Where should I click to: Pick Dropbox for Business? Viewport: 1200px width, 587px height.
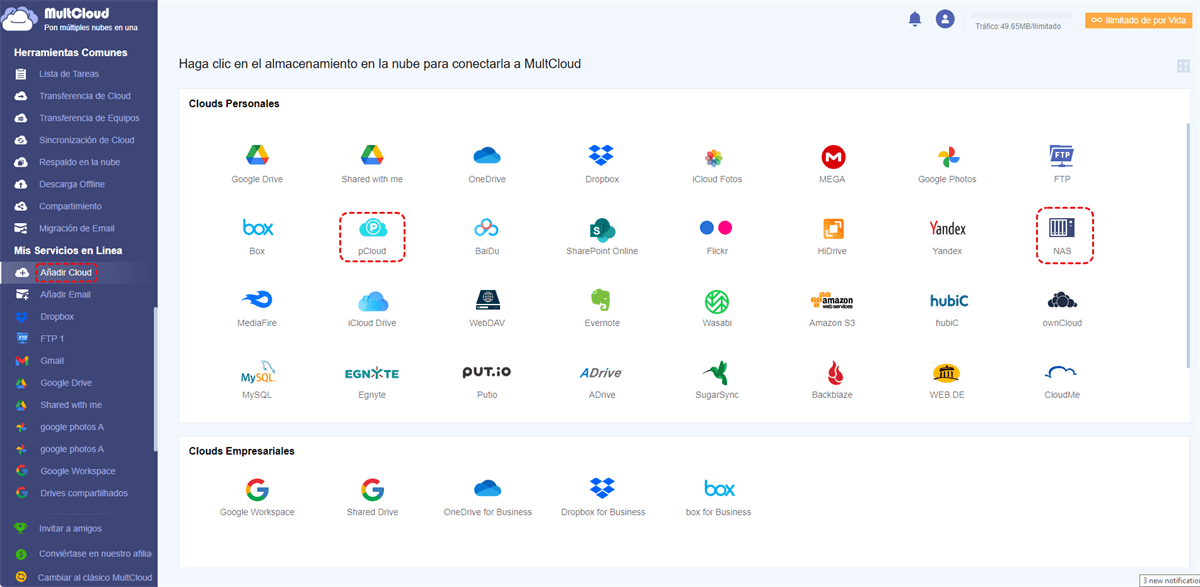pos(602,489)
